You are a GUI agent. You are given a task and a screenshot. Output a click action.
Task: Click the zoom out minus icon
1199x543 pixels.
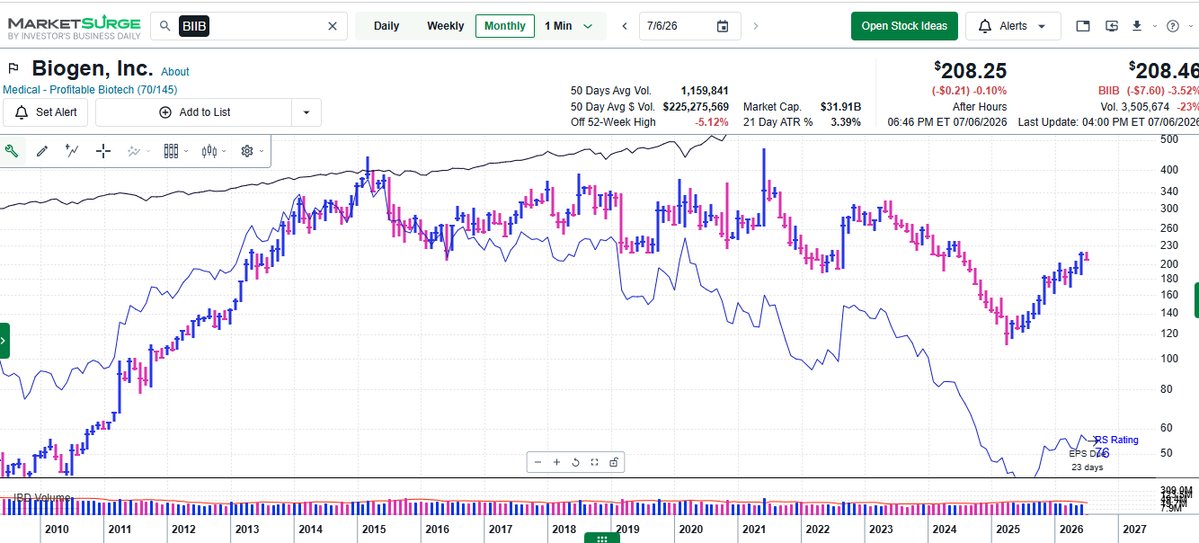[x=538, y=462]
